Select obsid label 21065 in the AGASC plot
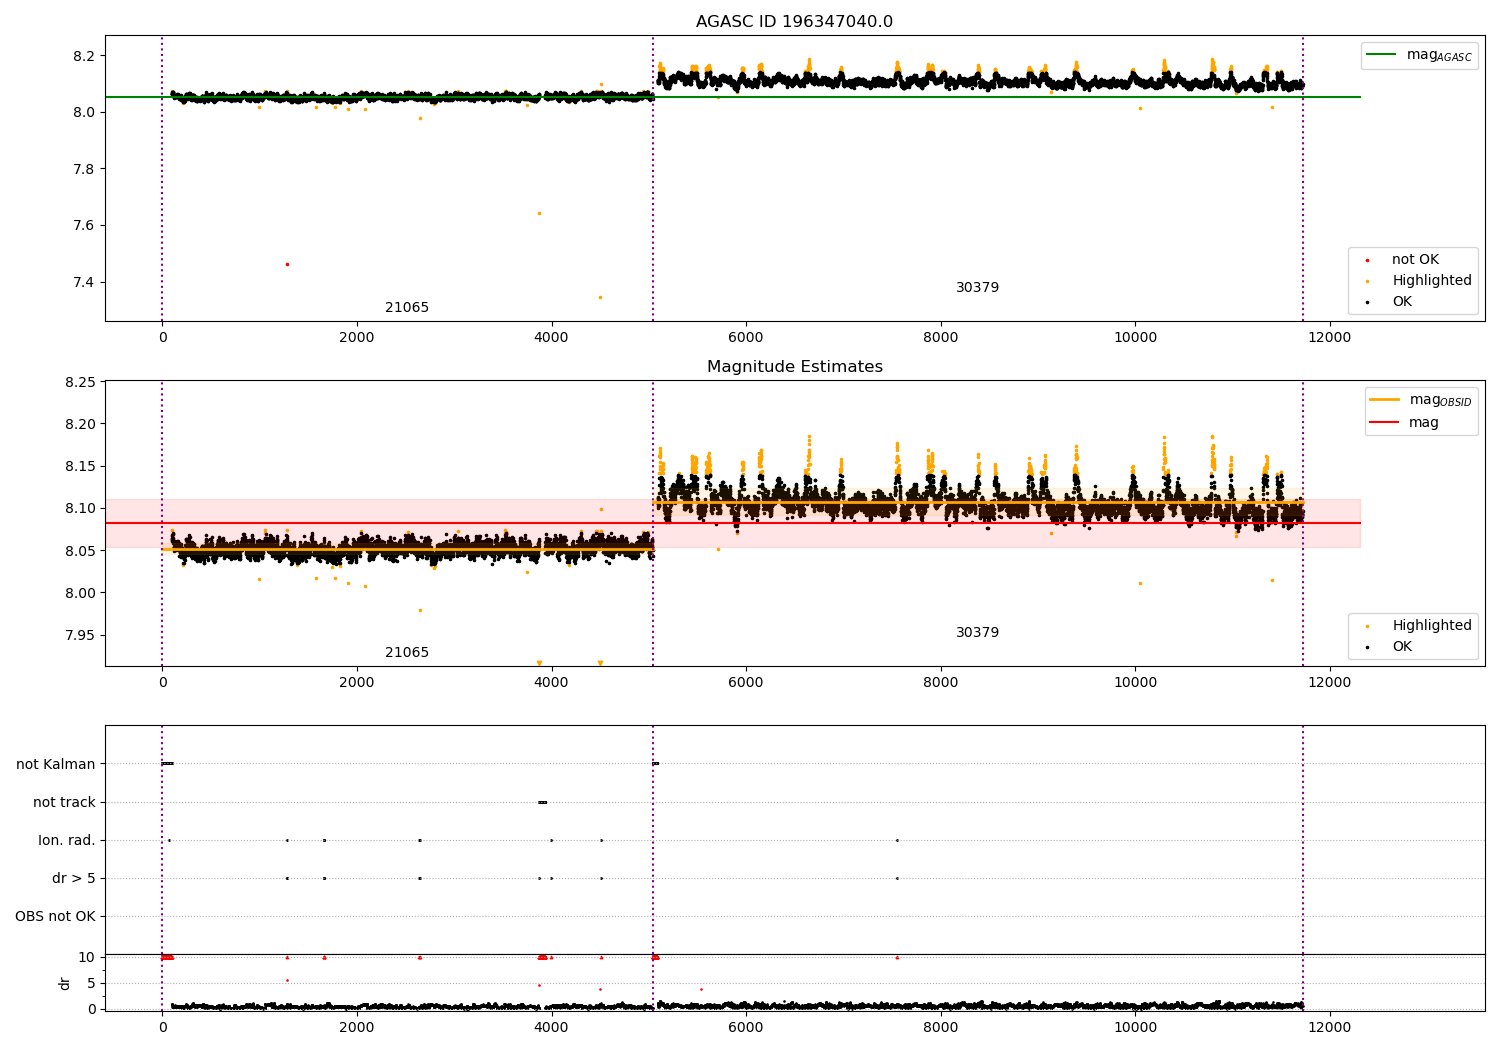 [407, 308]
